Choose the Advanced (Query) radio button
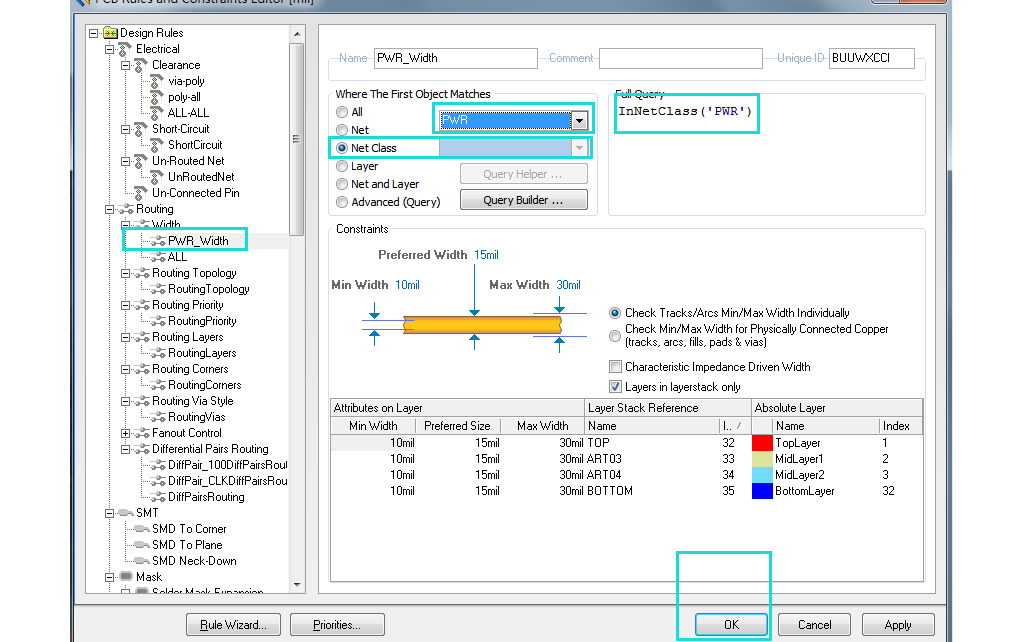The image size is (1024, 642). pos(342,202)
